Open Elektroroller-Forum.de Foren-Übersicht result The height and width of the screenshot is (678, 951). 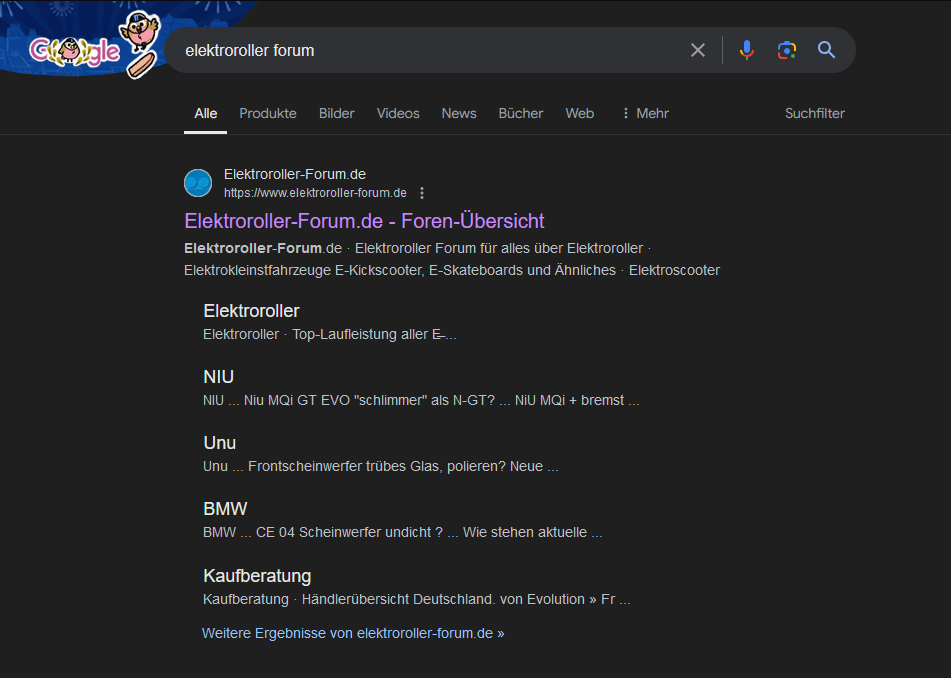pyautogui.click(x=364, y=221)
